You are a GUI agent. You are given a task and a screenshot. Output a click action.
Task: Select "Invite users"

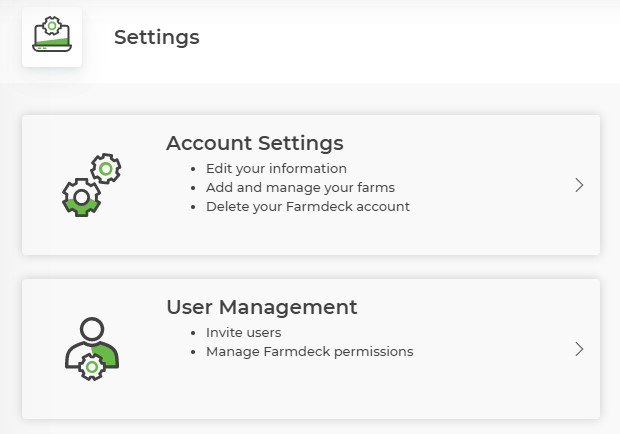[243, 332]
